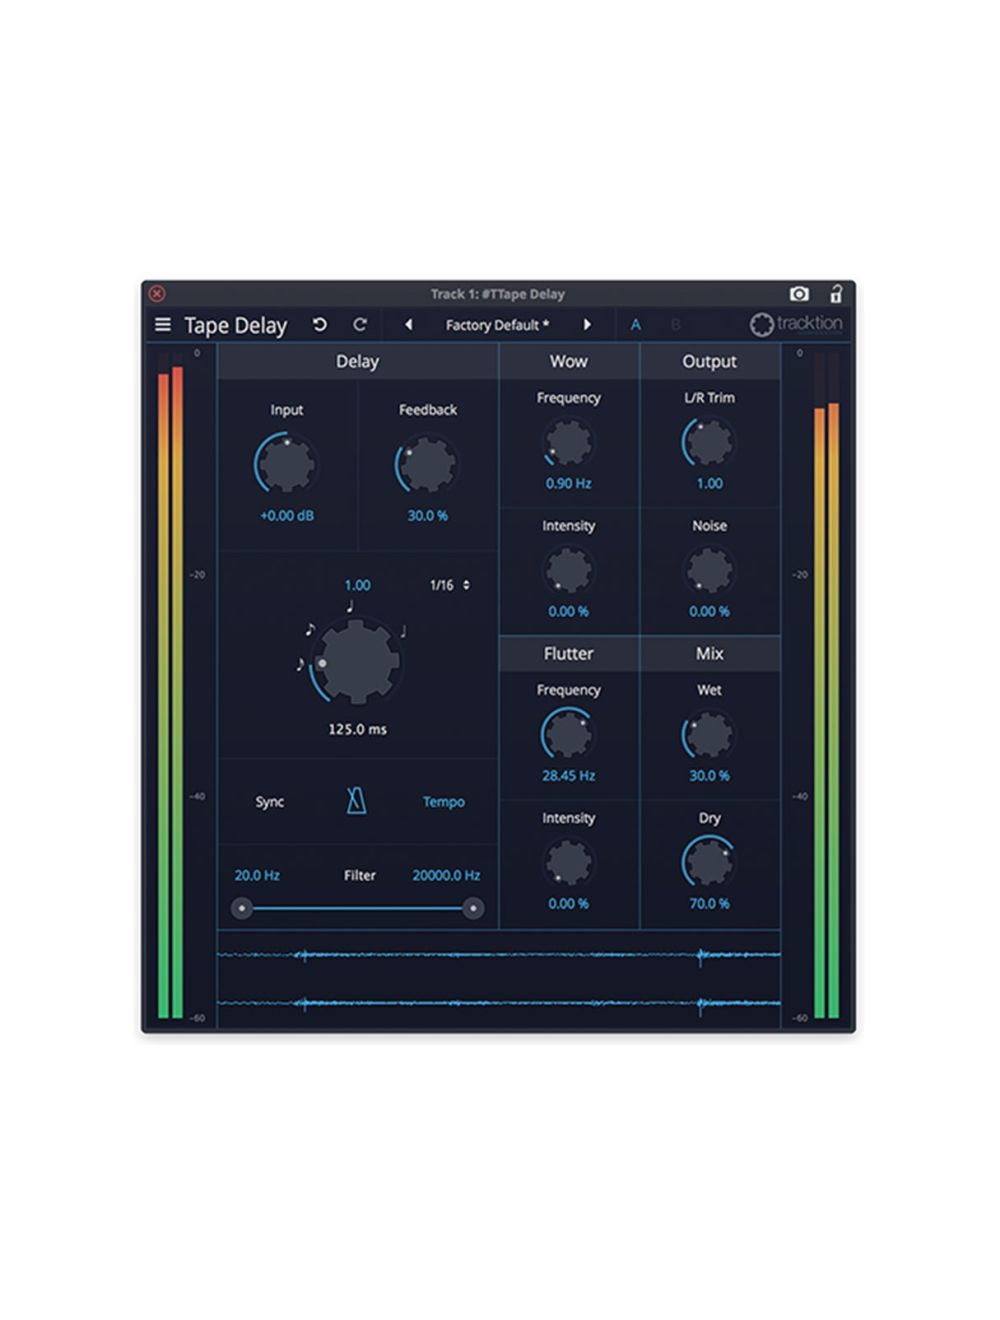Click the metronome icon in the Delay section
This screenshot has height=1320, width=1000.
tap(355, 801)
